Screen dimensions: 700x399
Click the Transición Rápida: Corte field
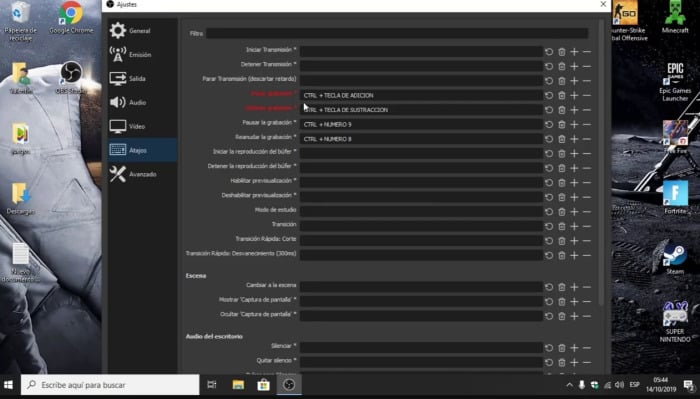click(421, 240)
